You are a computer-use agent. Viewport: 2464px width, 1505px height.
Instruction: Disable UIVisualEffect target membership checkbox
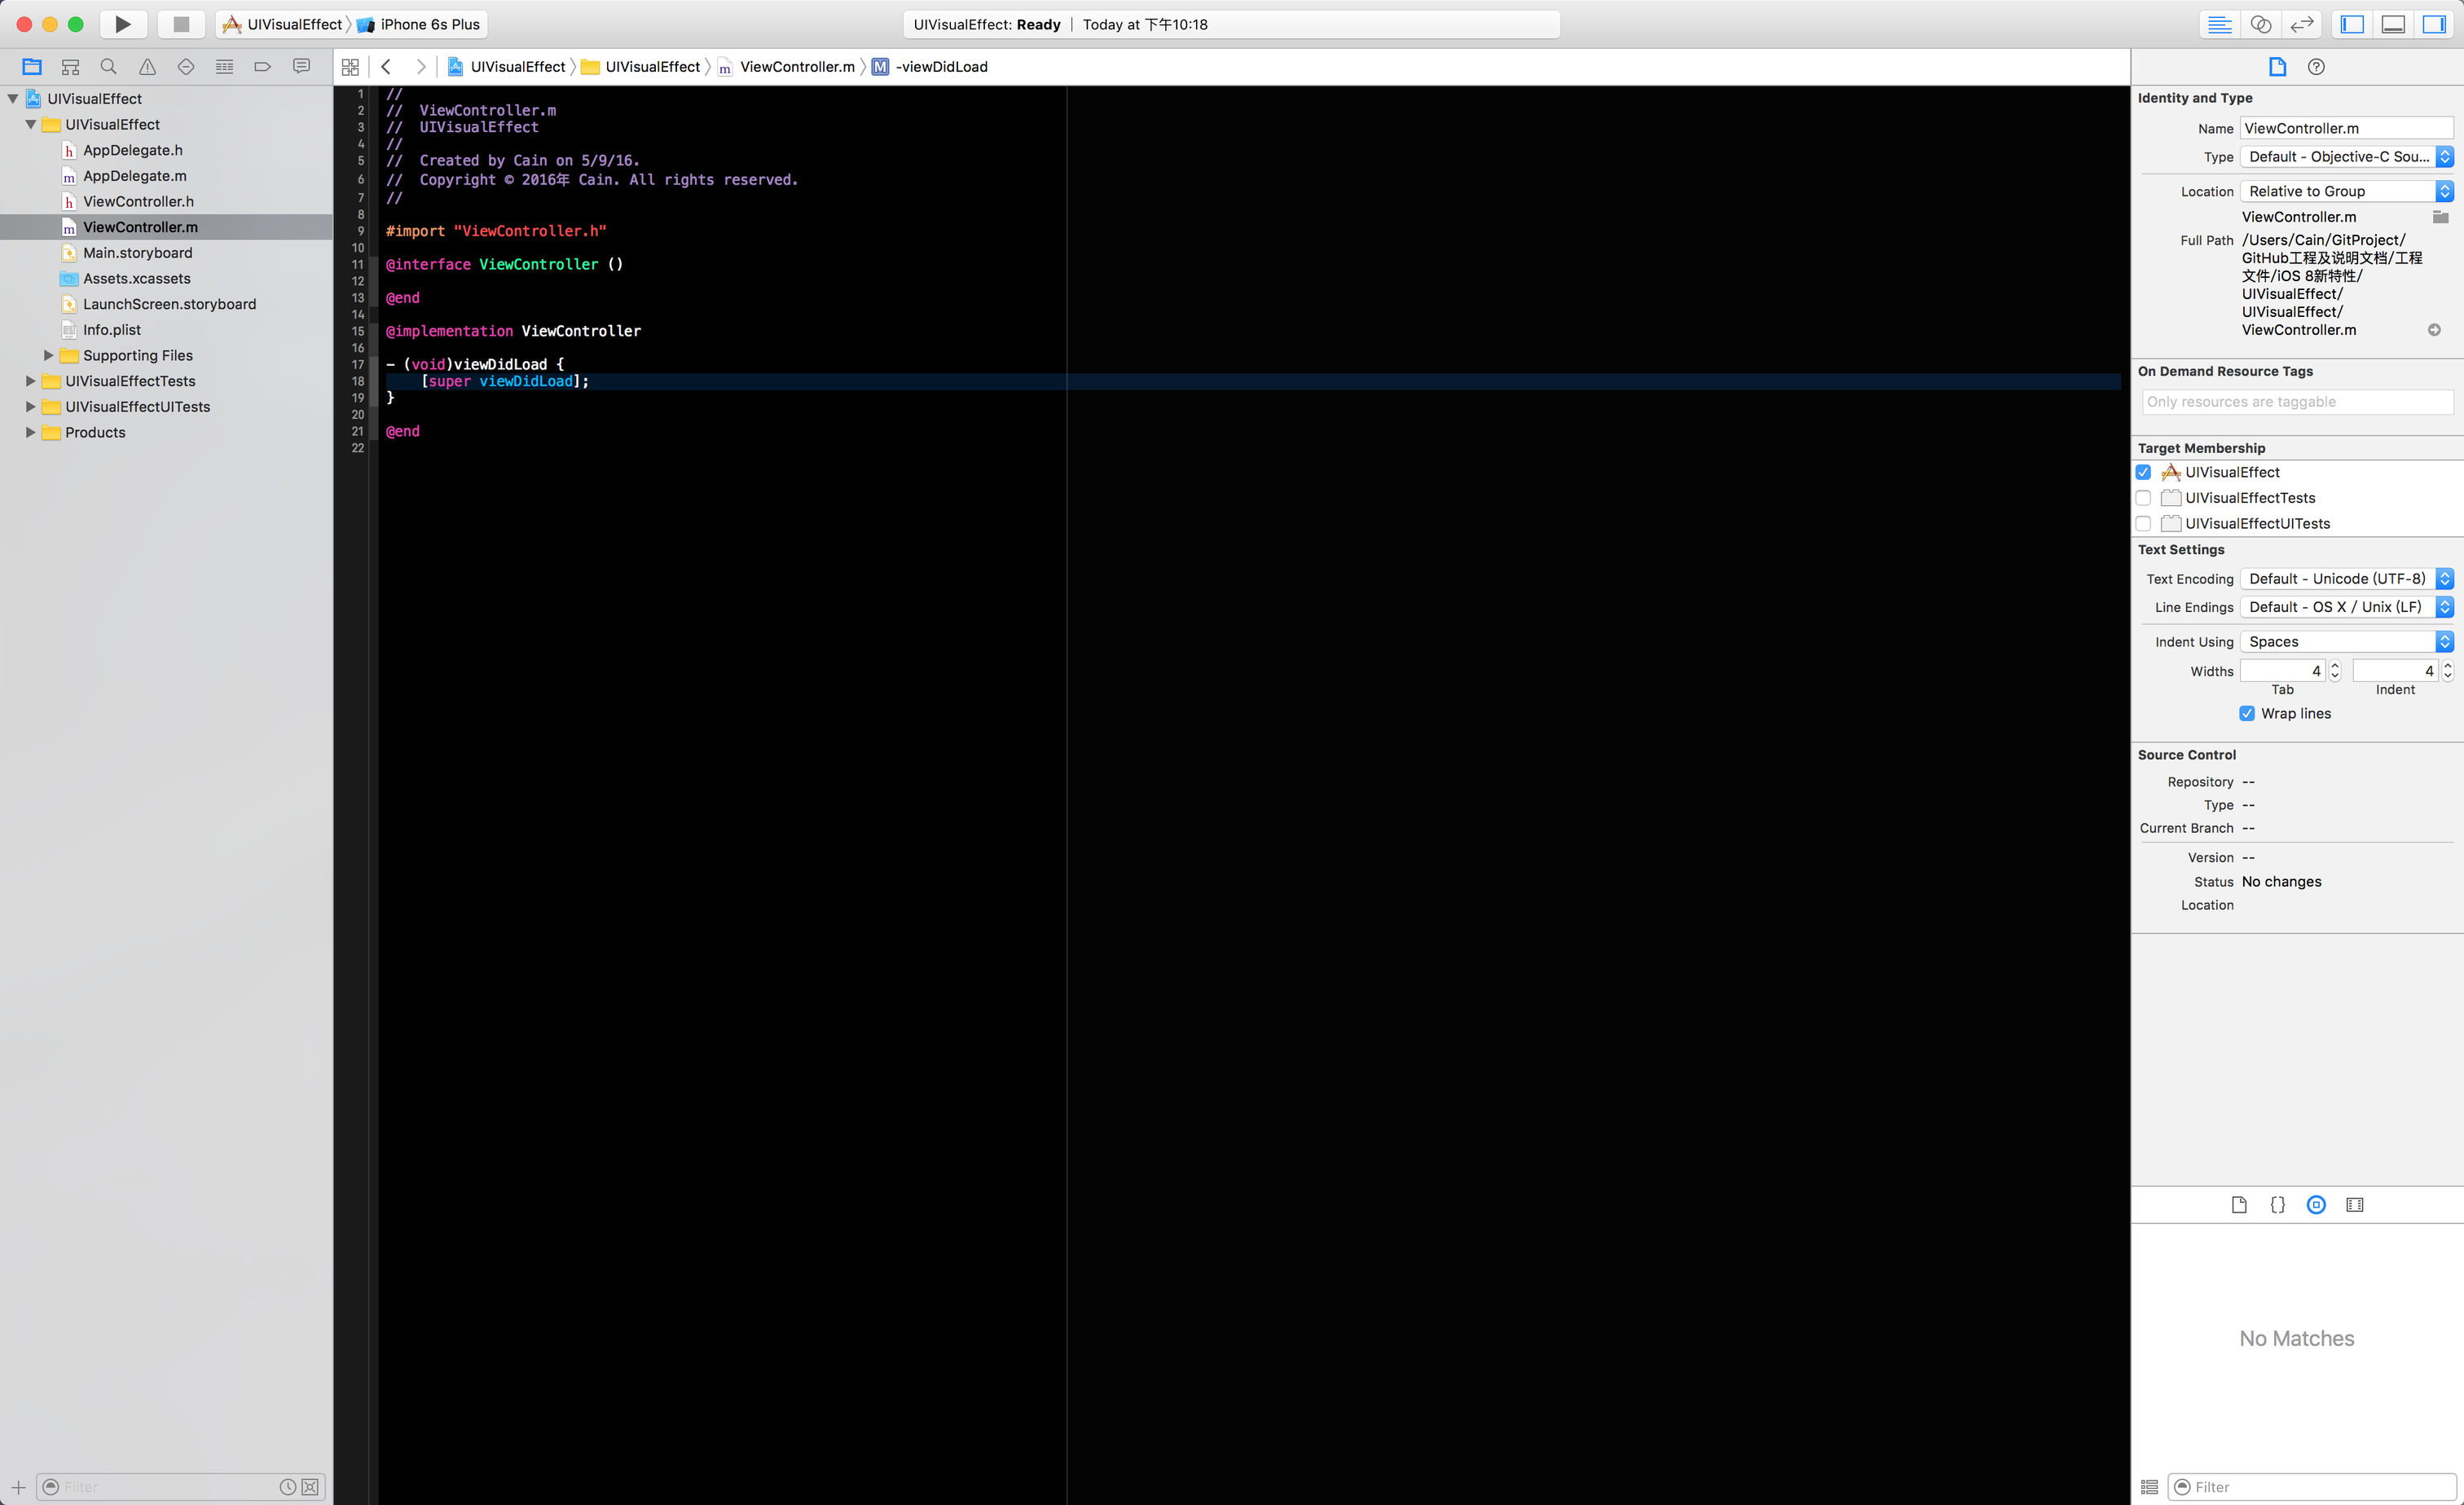pos(2143,472)
